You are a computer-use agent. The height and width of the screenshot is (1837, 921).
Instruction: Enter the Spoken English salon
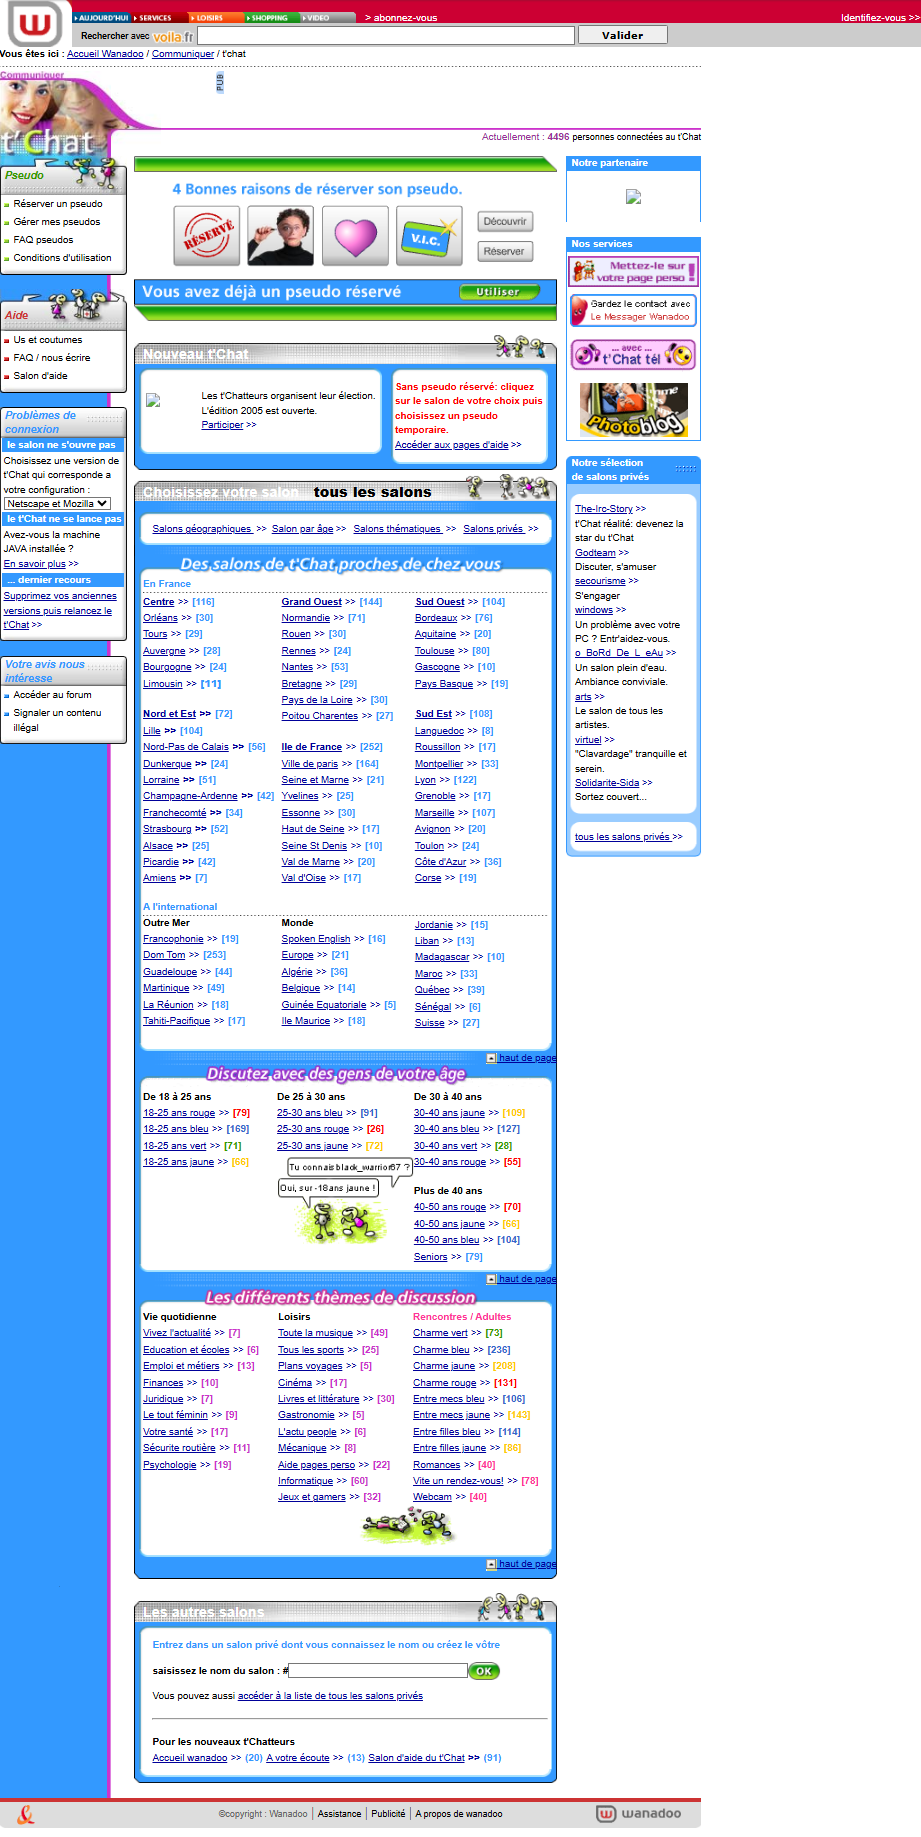pyautogui.click(x=316, y=939)
